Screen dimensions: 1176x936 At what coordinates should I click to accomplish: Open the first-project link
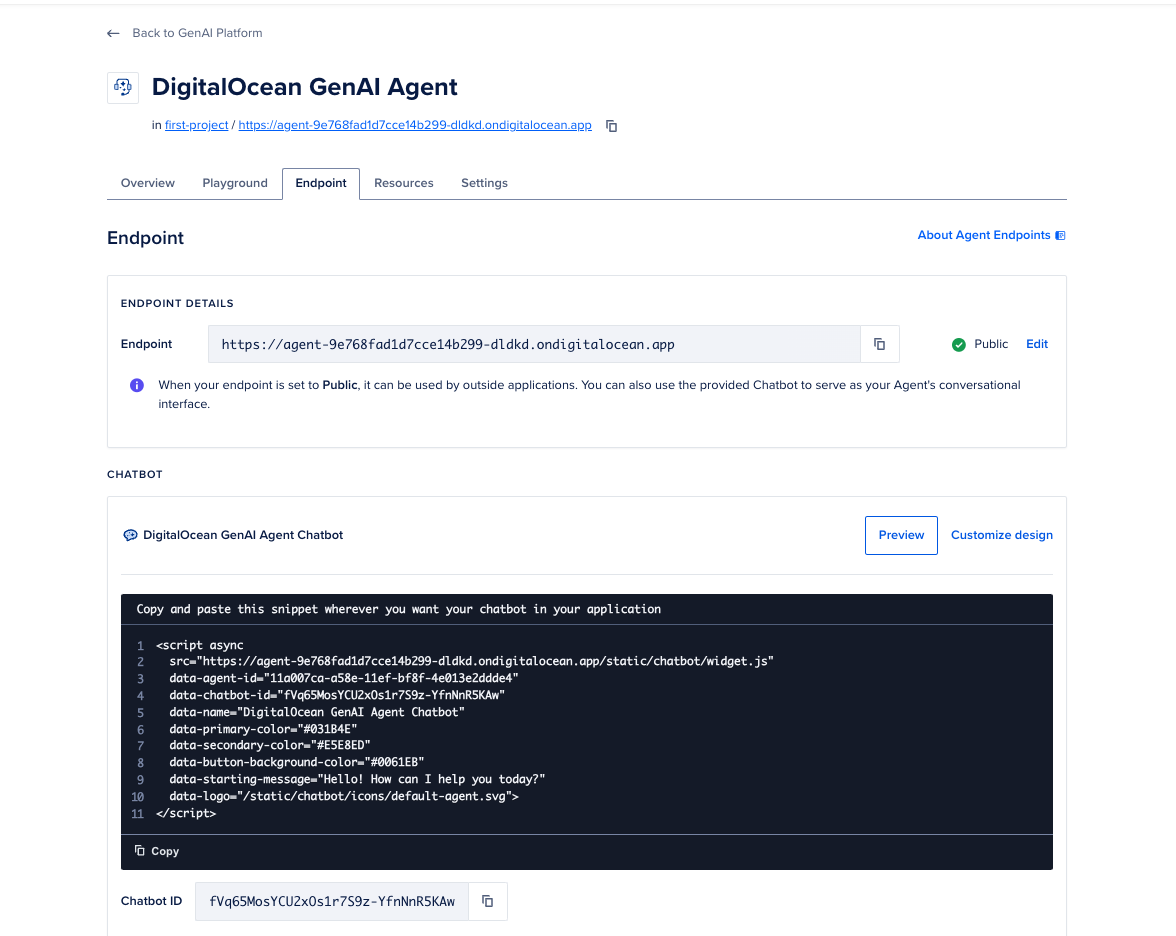pyautogui.click(x=197, y=126)
